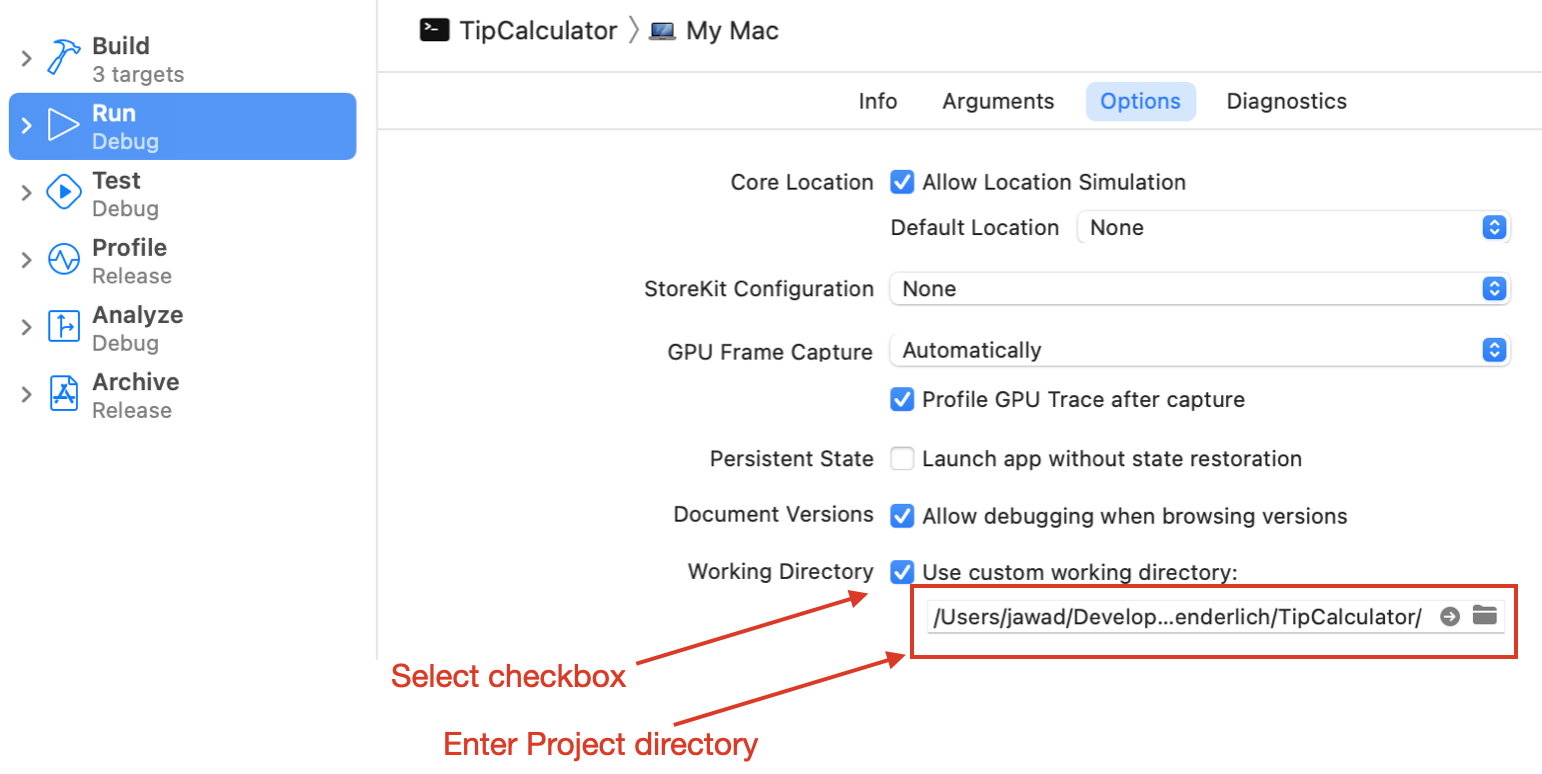The width and height of the screenshot is (1542, 774).
Task: Select the Analyze icon in the sidebar
Action: pyautogui.click(x=63, y=326)
